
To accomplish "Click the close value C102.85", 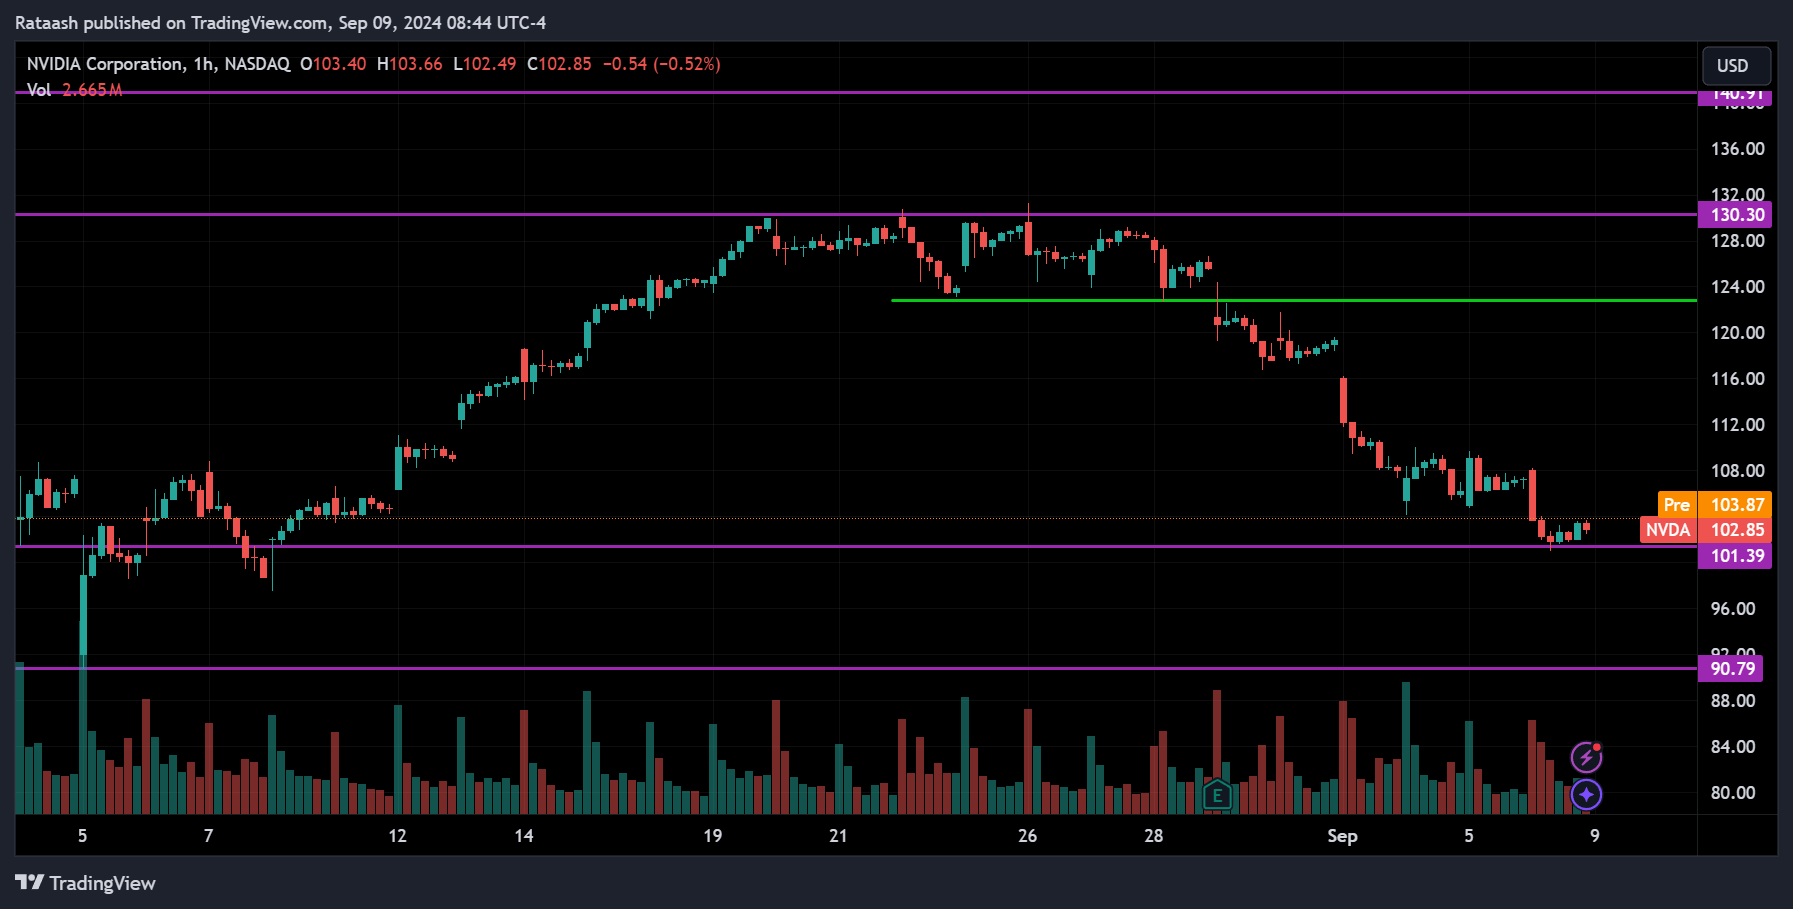I will pyautogui.click(x=559, y=64).
